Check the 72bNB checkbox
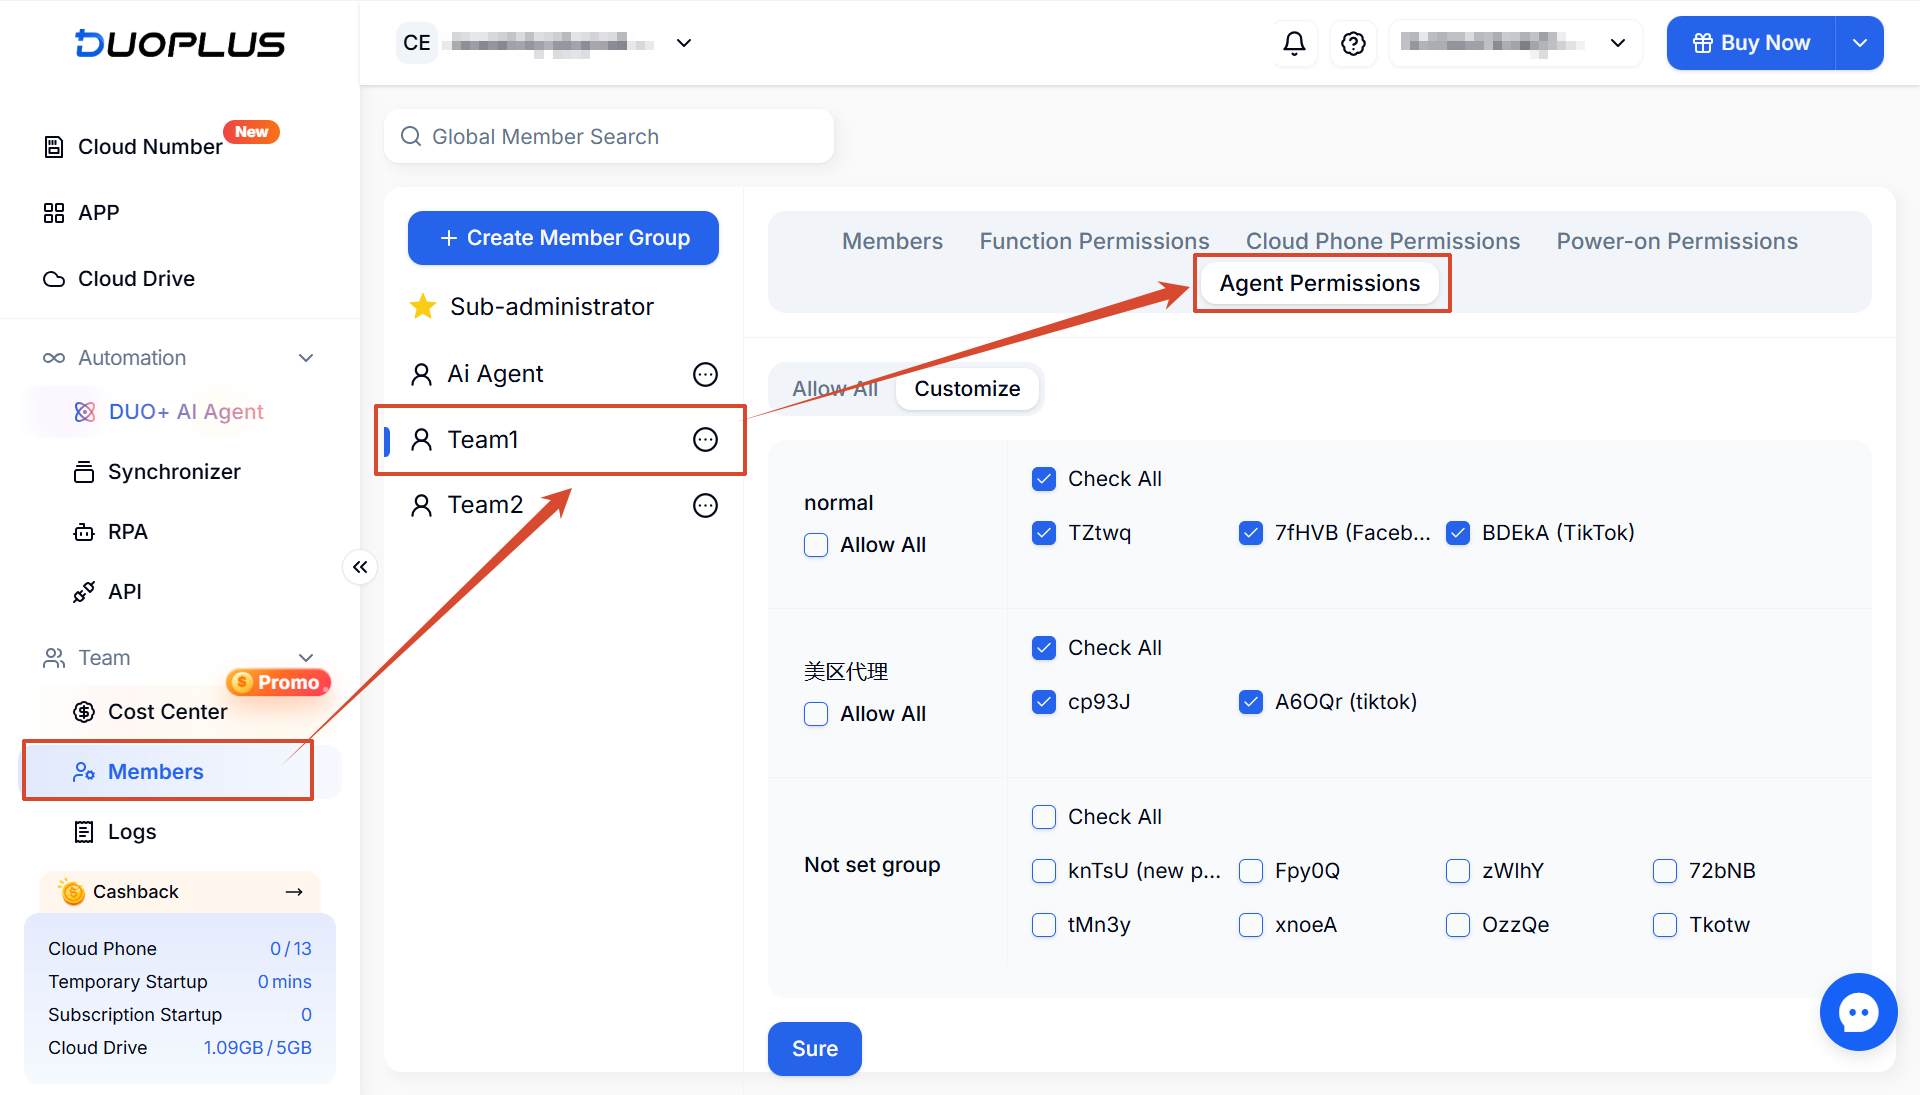 point(1665,871)
